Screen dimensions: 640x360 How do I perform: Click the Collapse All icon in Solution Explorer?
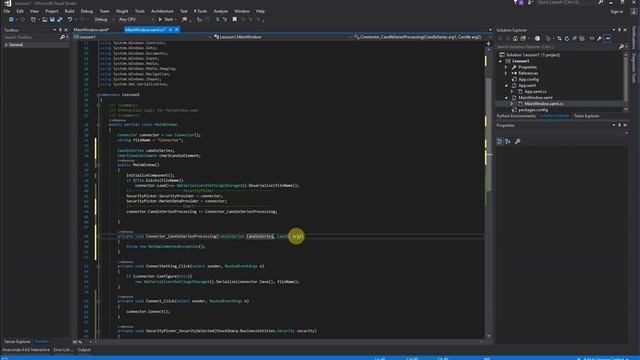coord(574,38)
